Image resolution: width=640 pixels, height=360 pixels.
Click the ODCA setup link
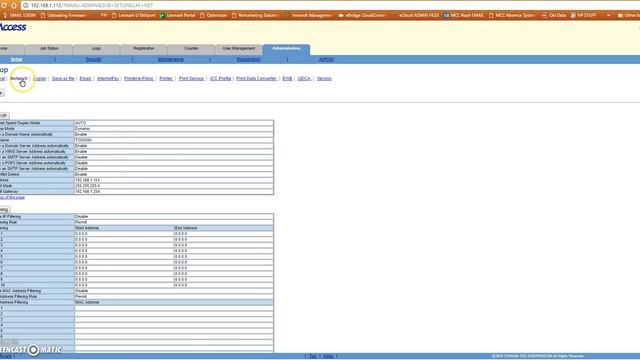[x=304, y=78]
